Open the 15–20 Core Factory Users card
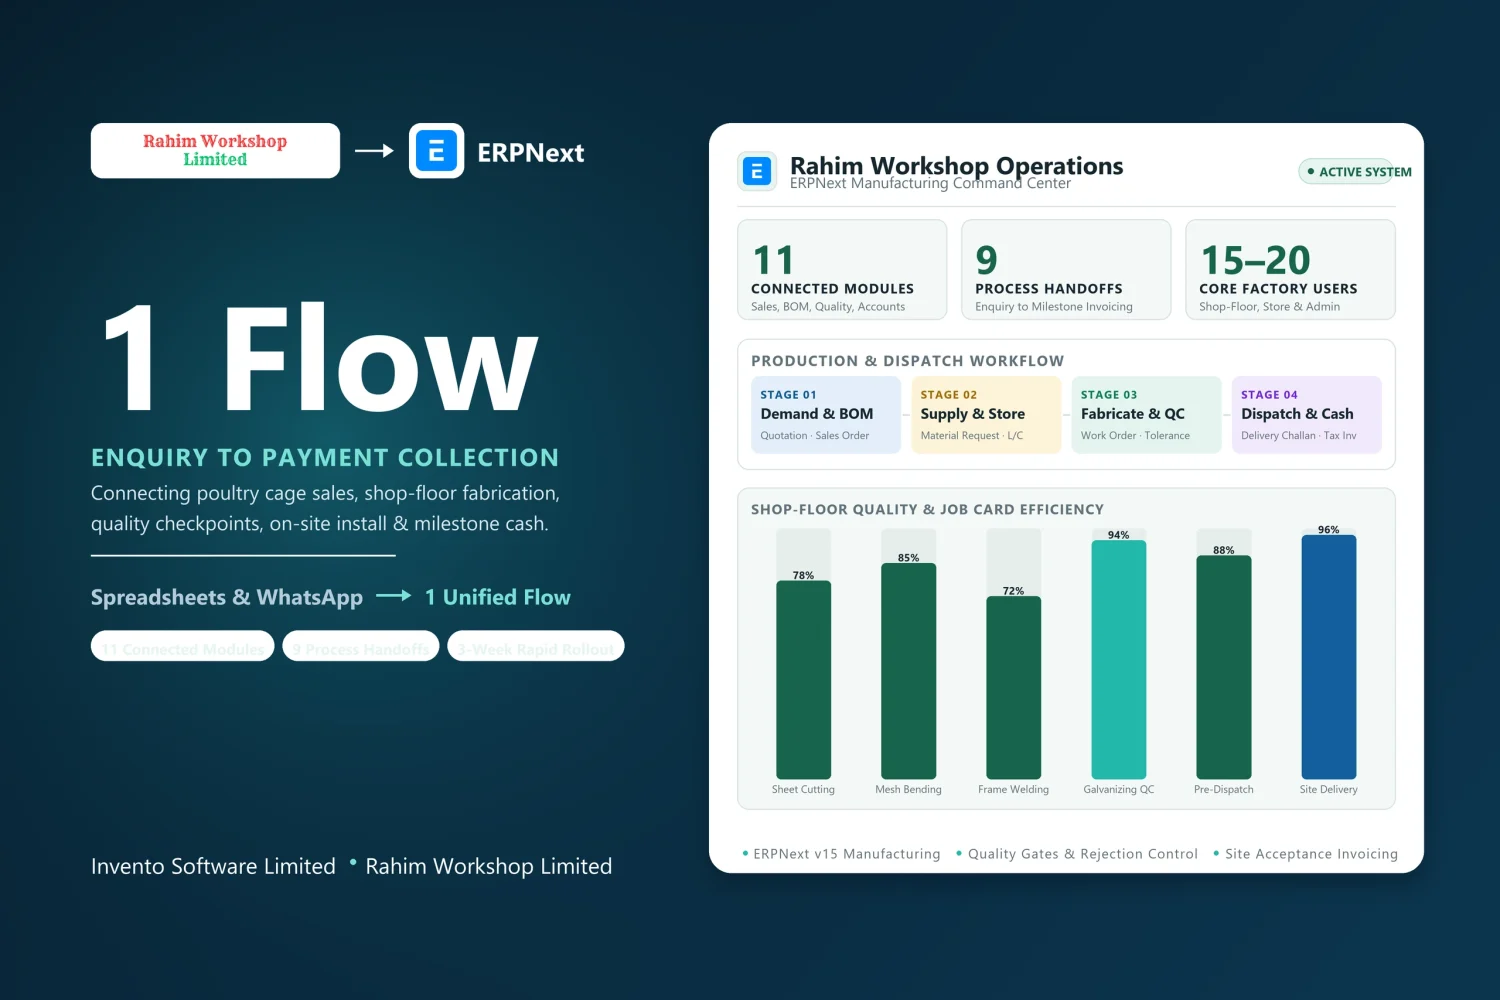 click(x=1290, y=270)
